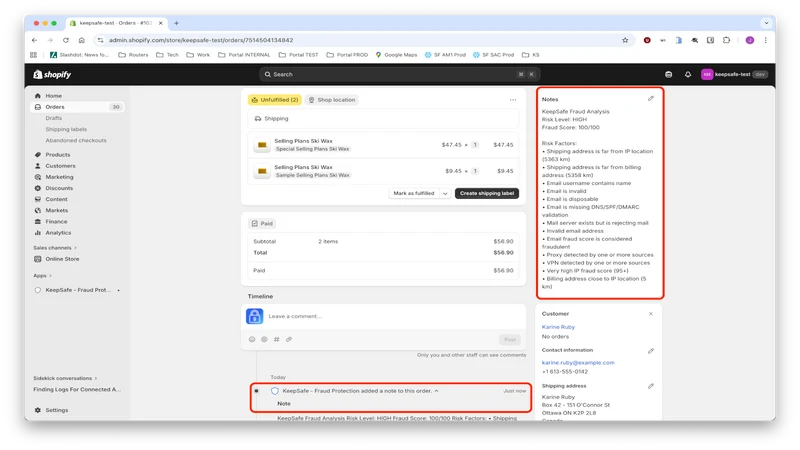Open browser extensions puzzle icon
800x450 pixels.
727,40
